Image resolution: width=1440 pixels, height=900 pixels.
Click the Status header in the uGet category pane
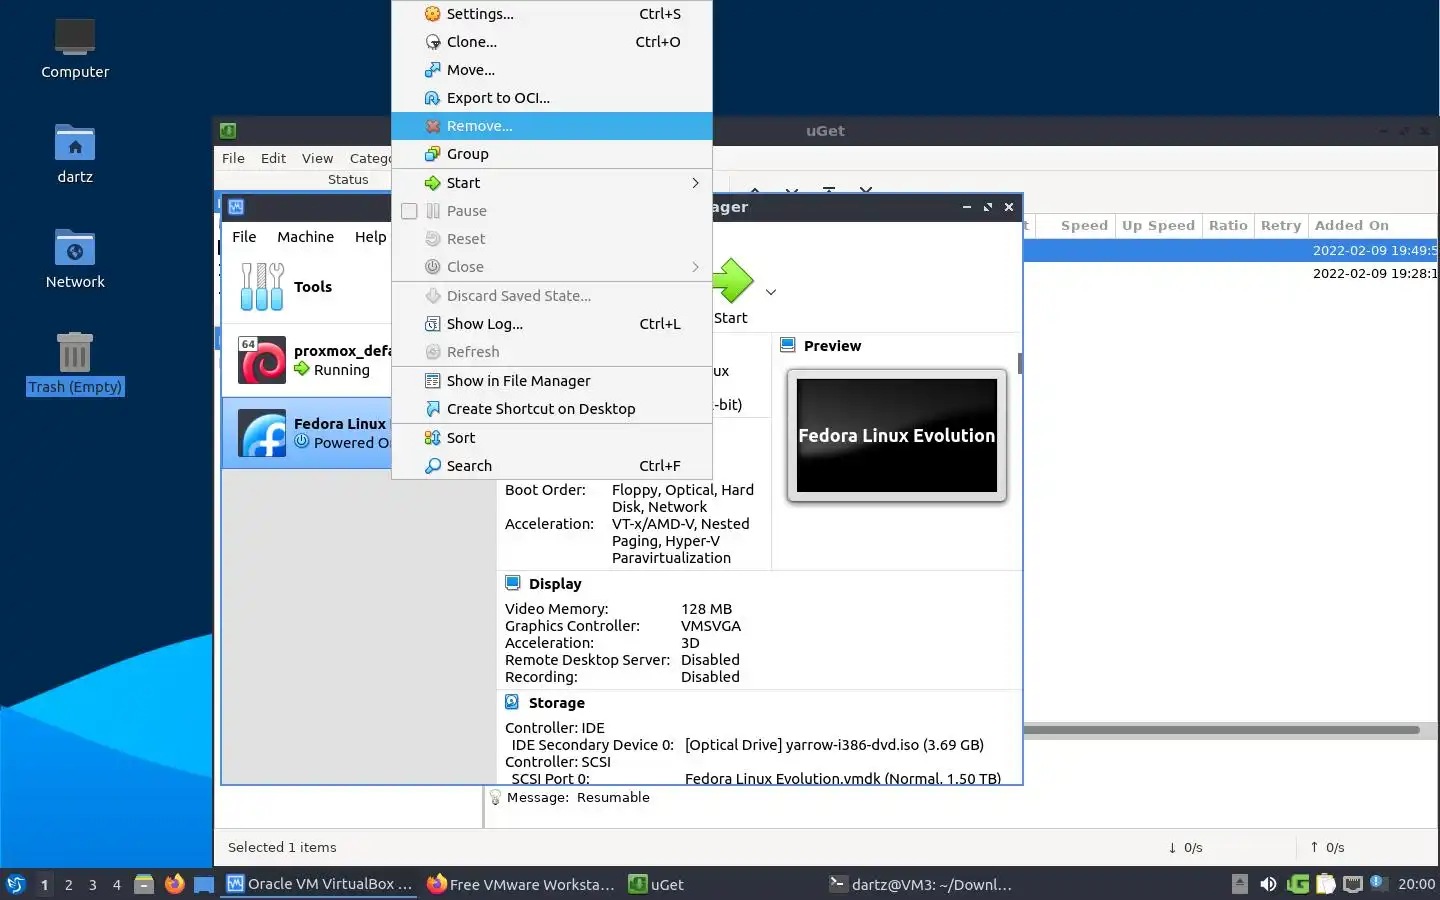pos(348,180)
